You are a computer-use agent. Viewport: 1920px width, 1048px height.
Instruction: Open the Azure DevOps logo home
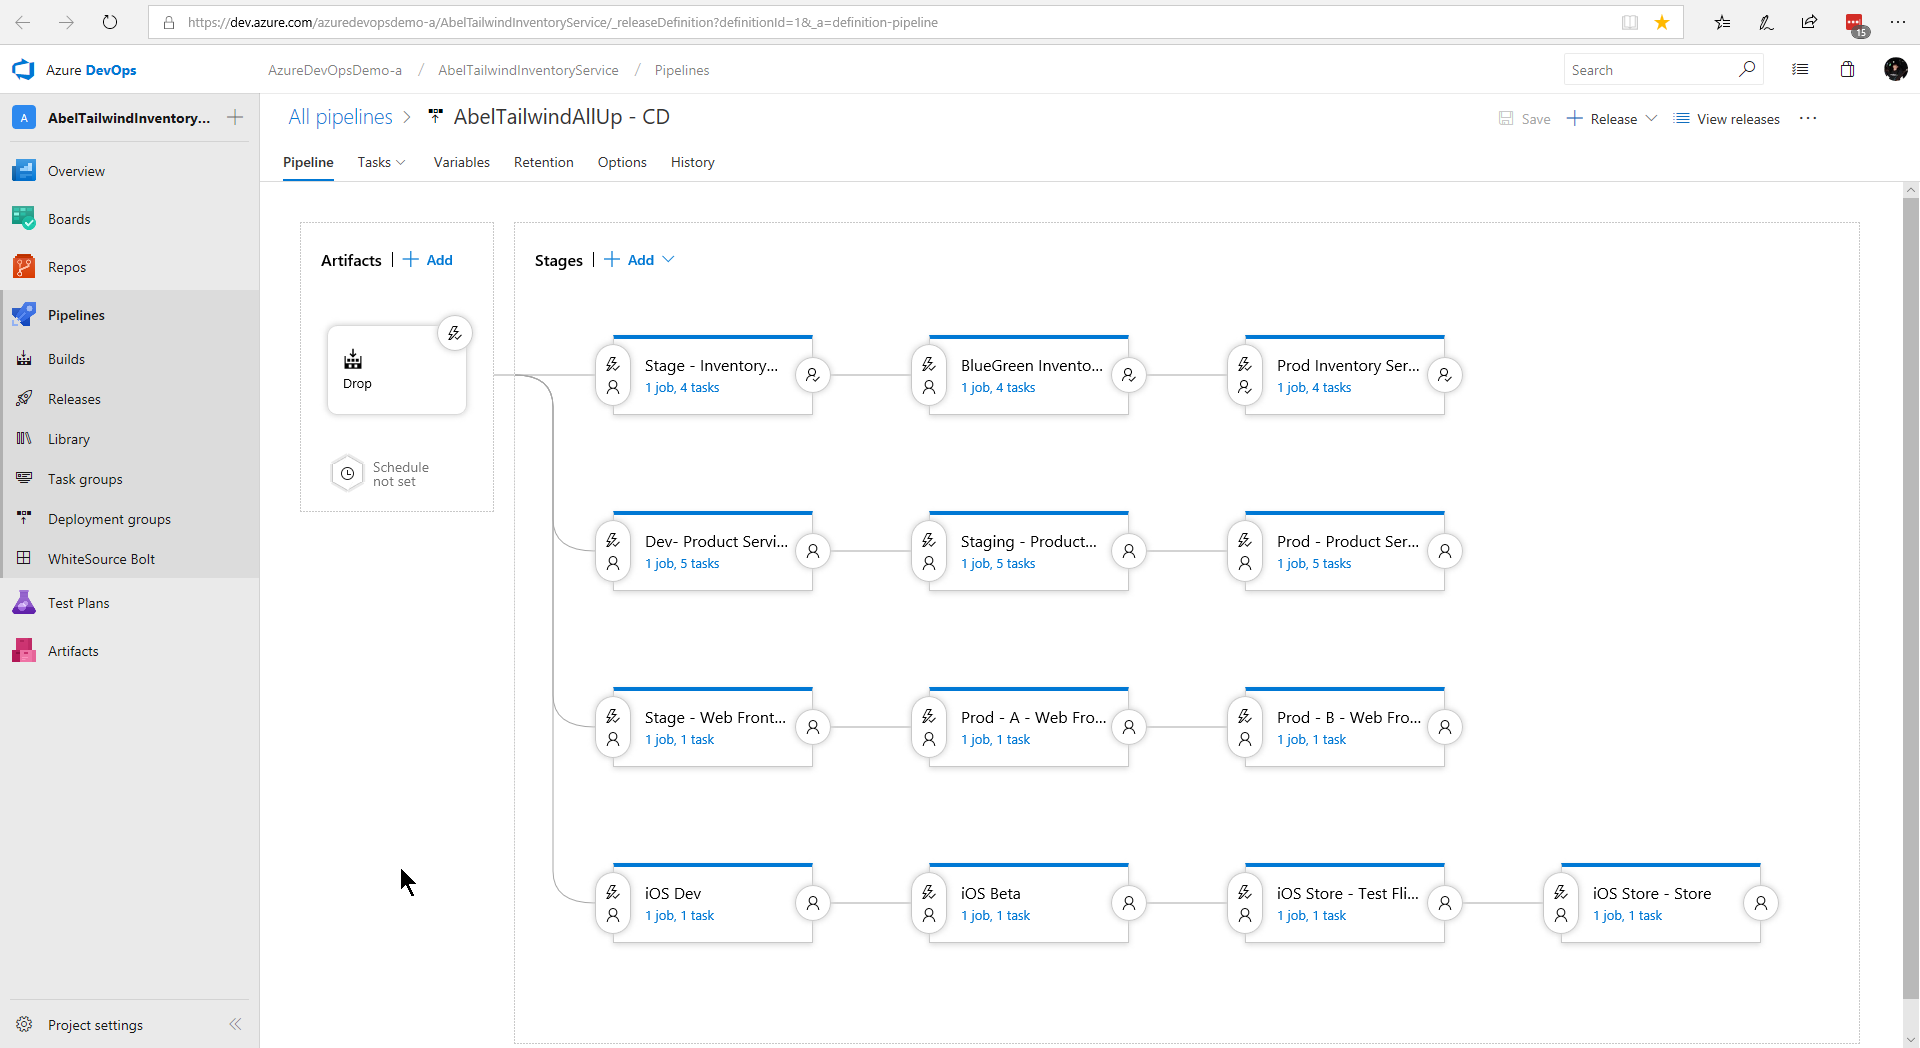(23, 70)
